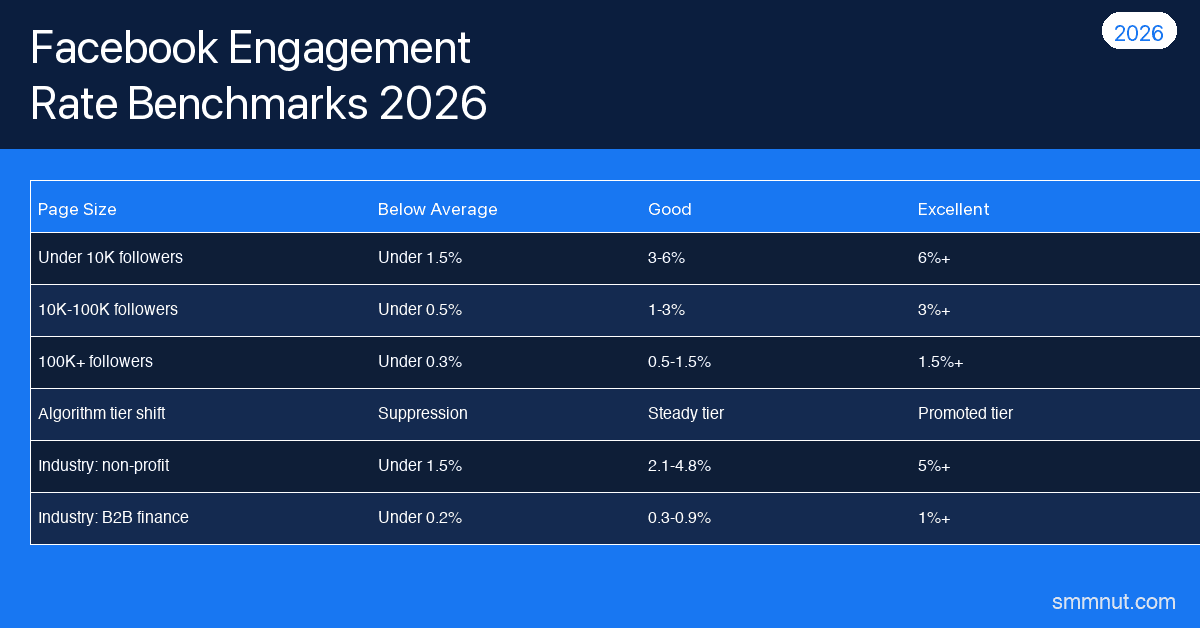
Task: Click the 2026 badge in the header
Action: click(x=1138, y=33)
